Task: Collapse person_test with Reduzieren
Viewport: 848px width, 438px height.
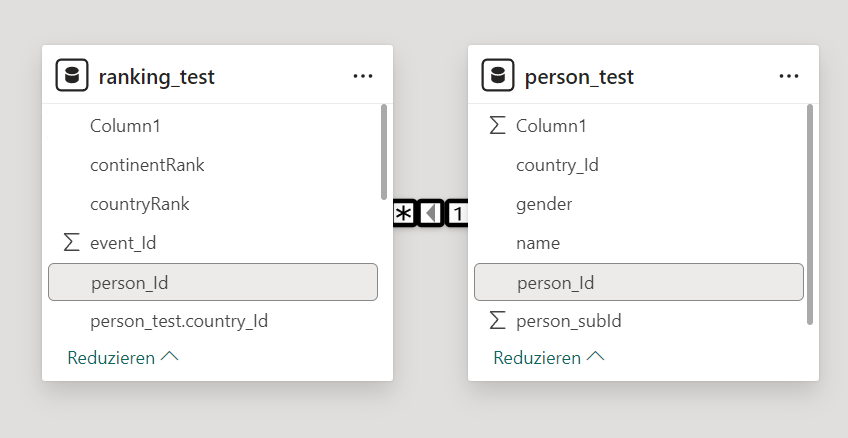Action: (x=548, y=357)
